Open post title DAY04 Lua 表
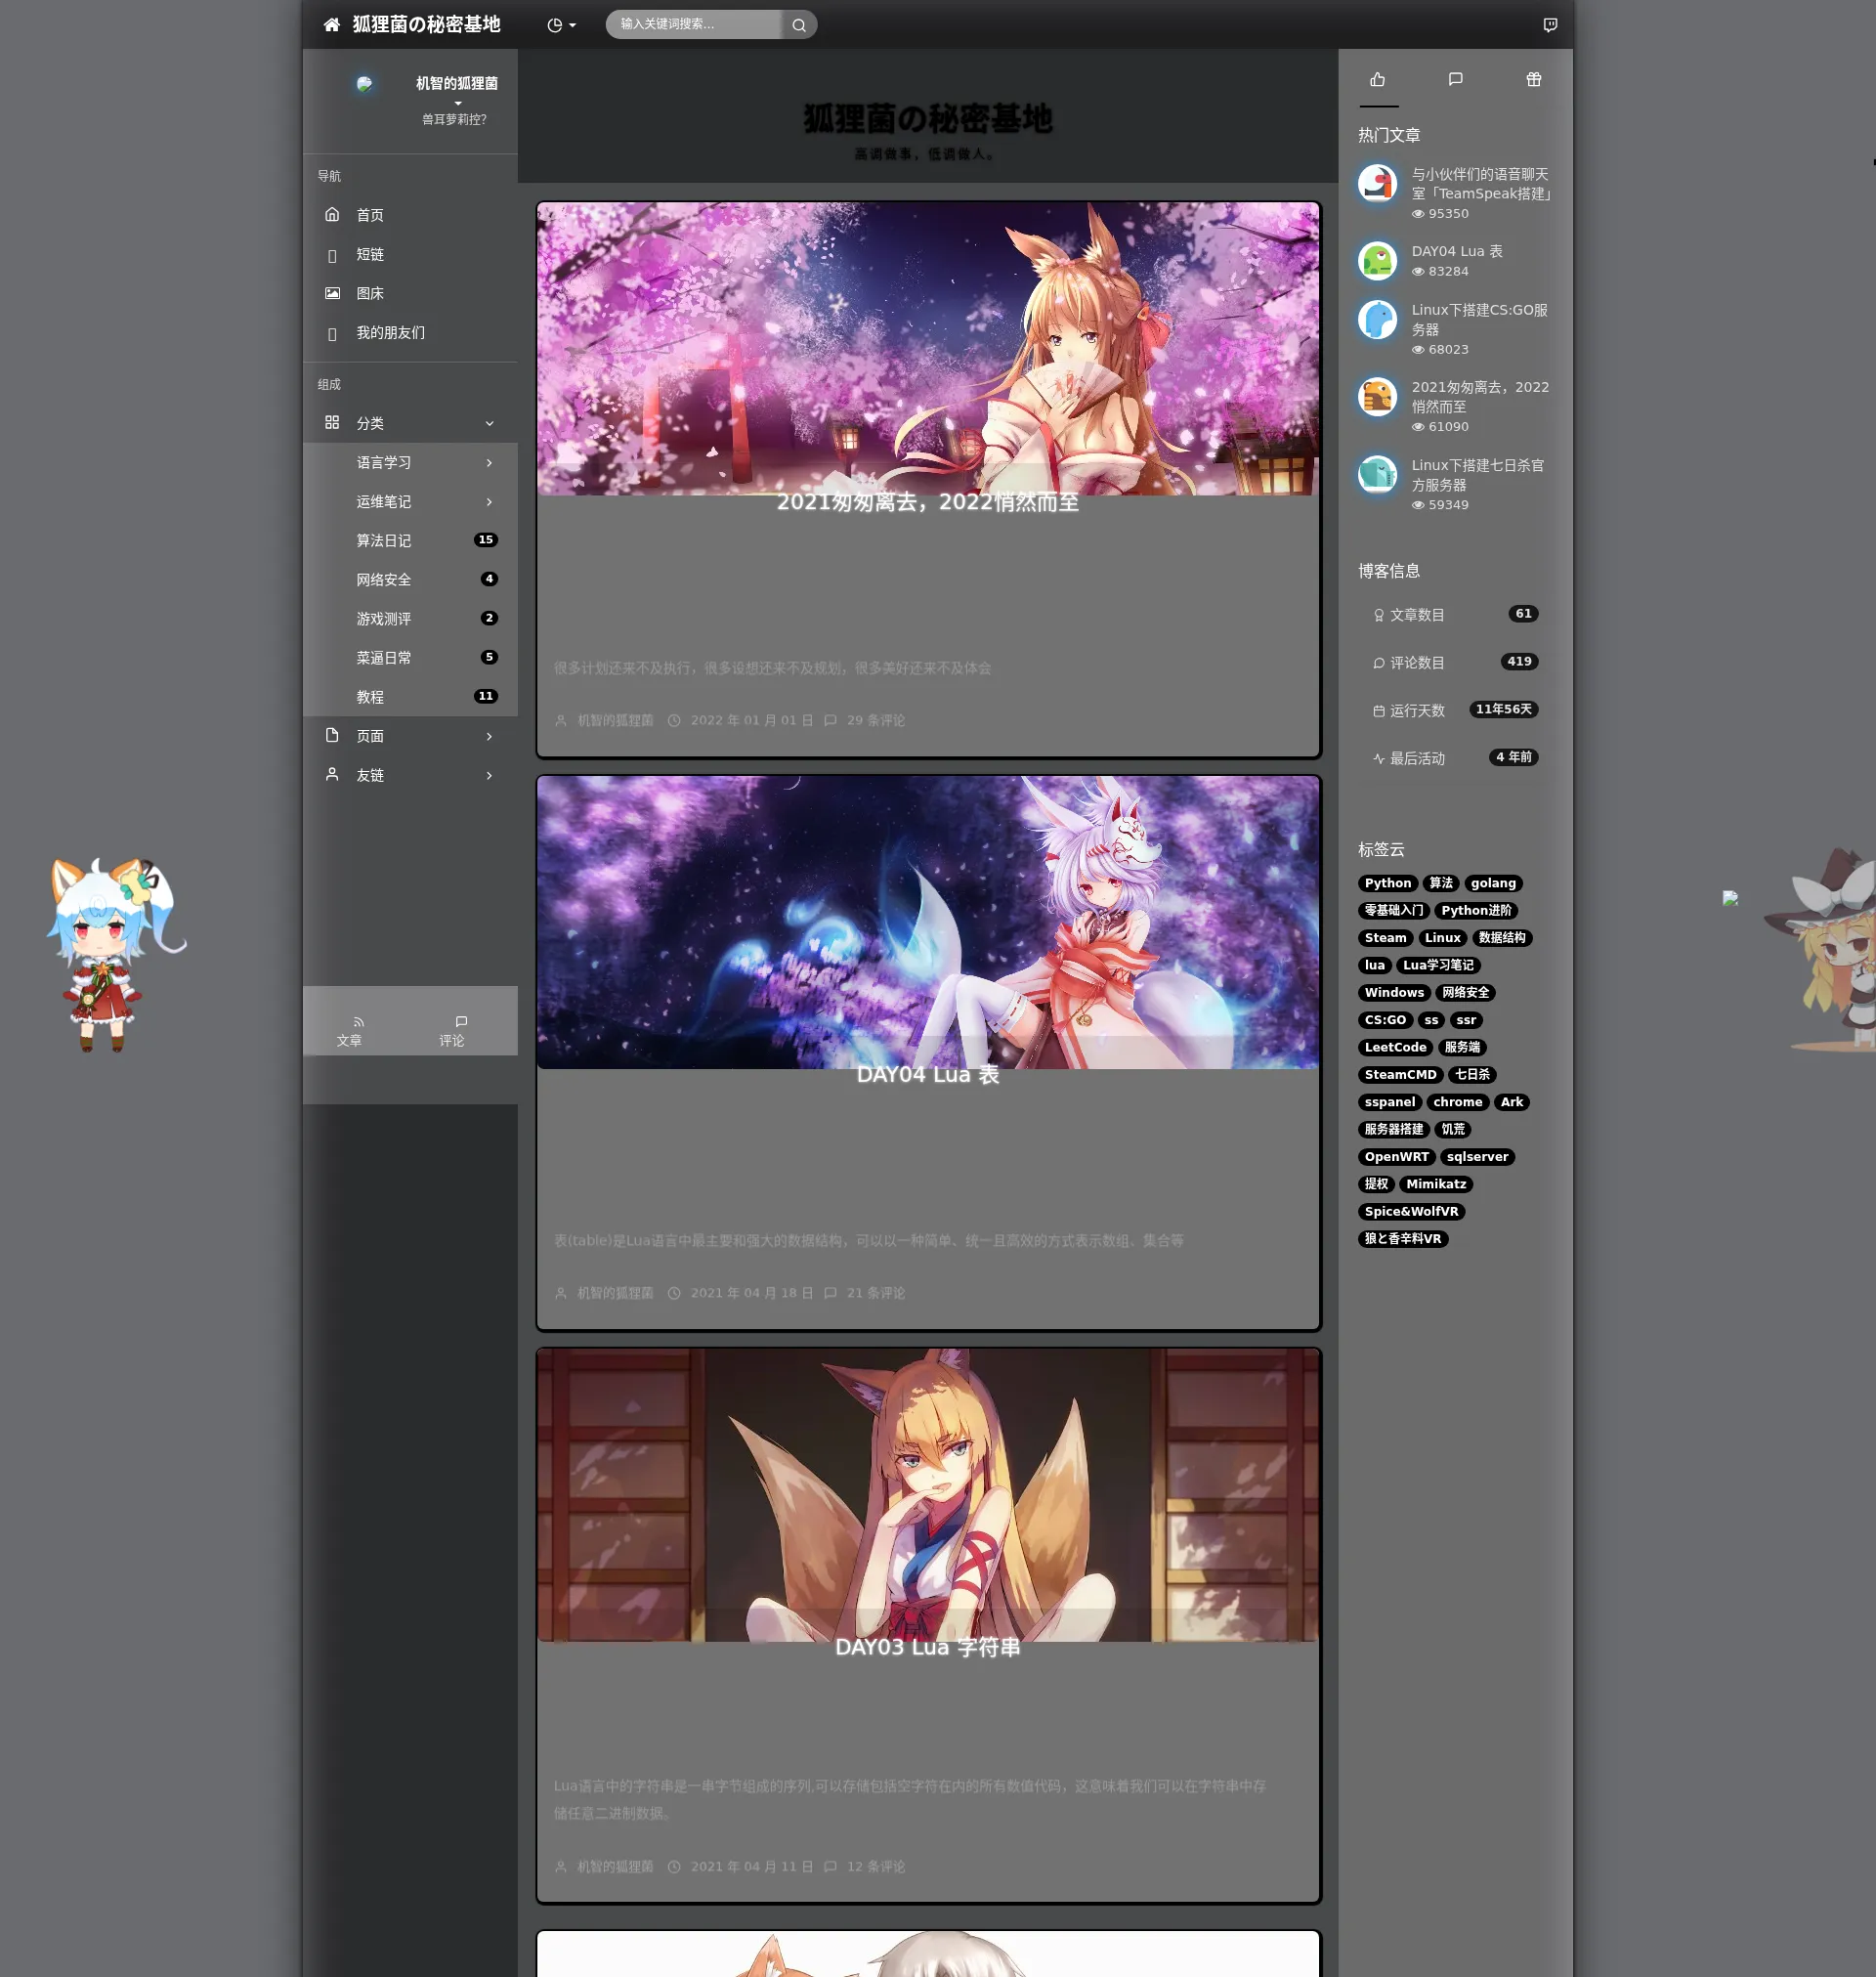This screenshot has height=1977, width=1876. (x=928, y=1075)
